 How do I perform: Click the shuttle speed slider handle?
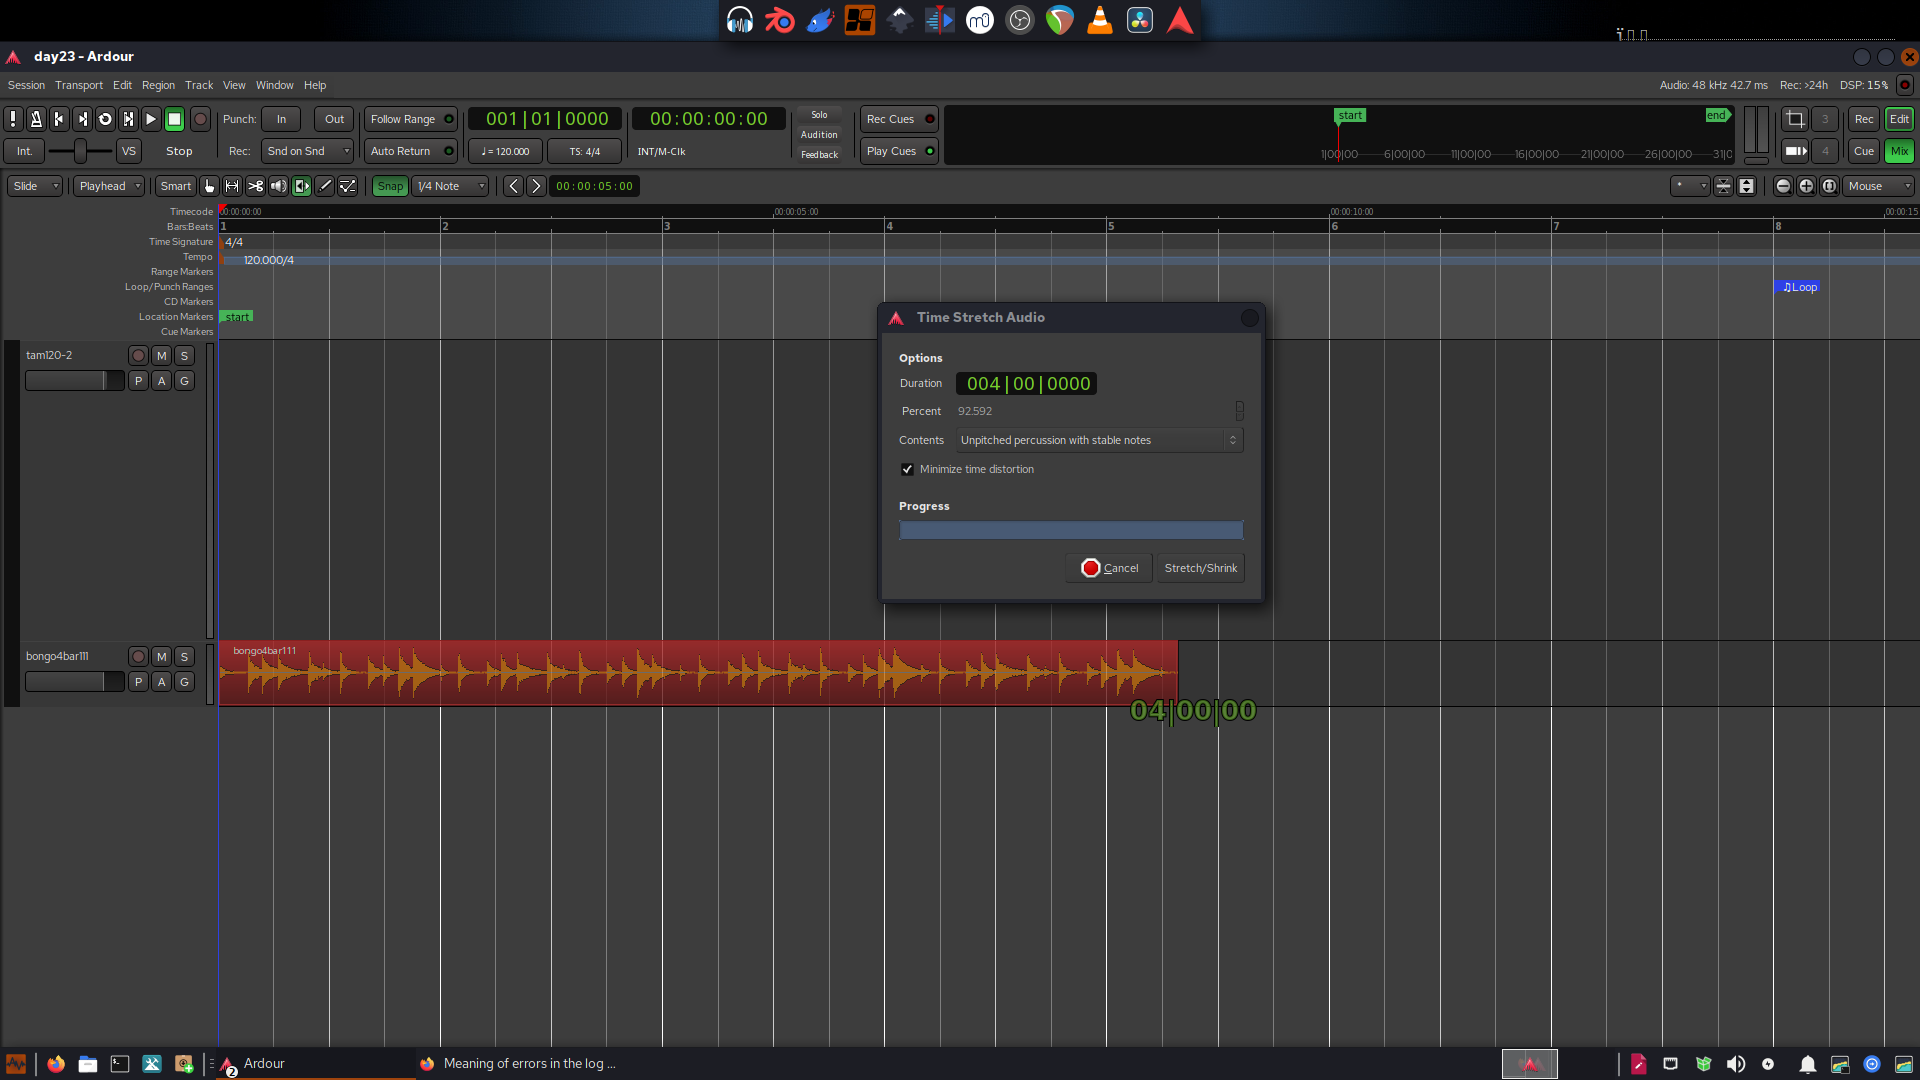pyautogui.click(x=80, y=151)
